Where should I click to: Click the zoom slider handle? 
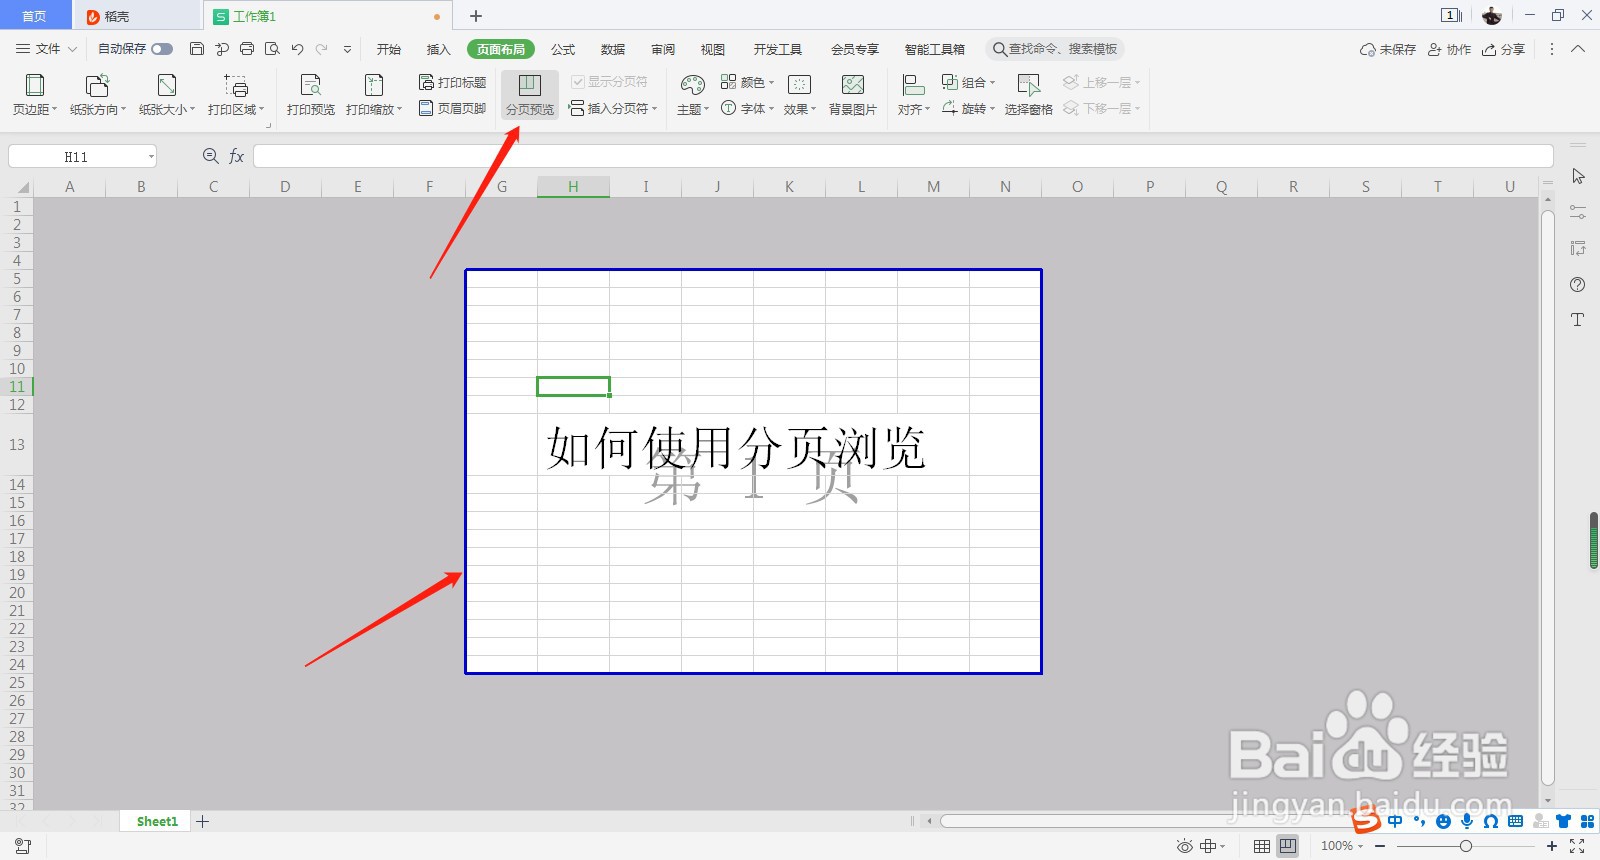coord(1465,846)
